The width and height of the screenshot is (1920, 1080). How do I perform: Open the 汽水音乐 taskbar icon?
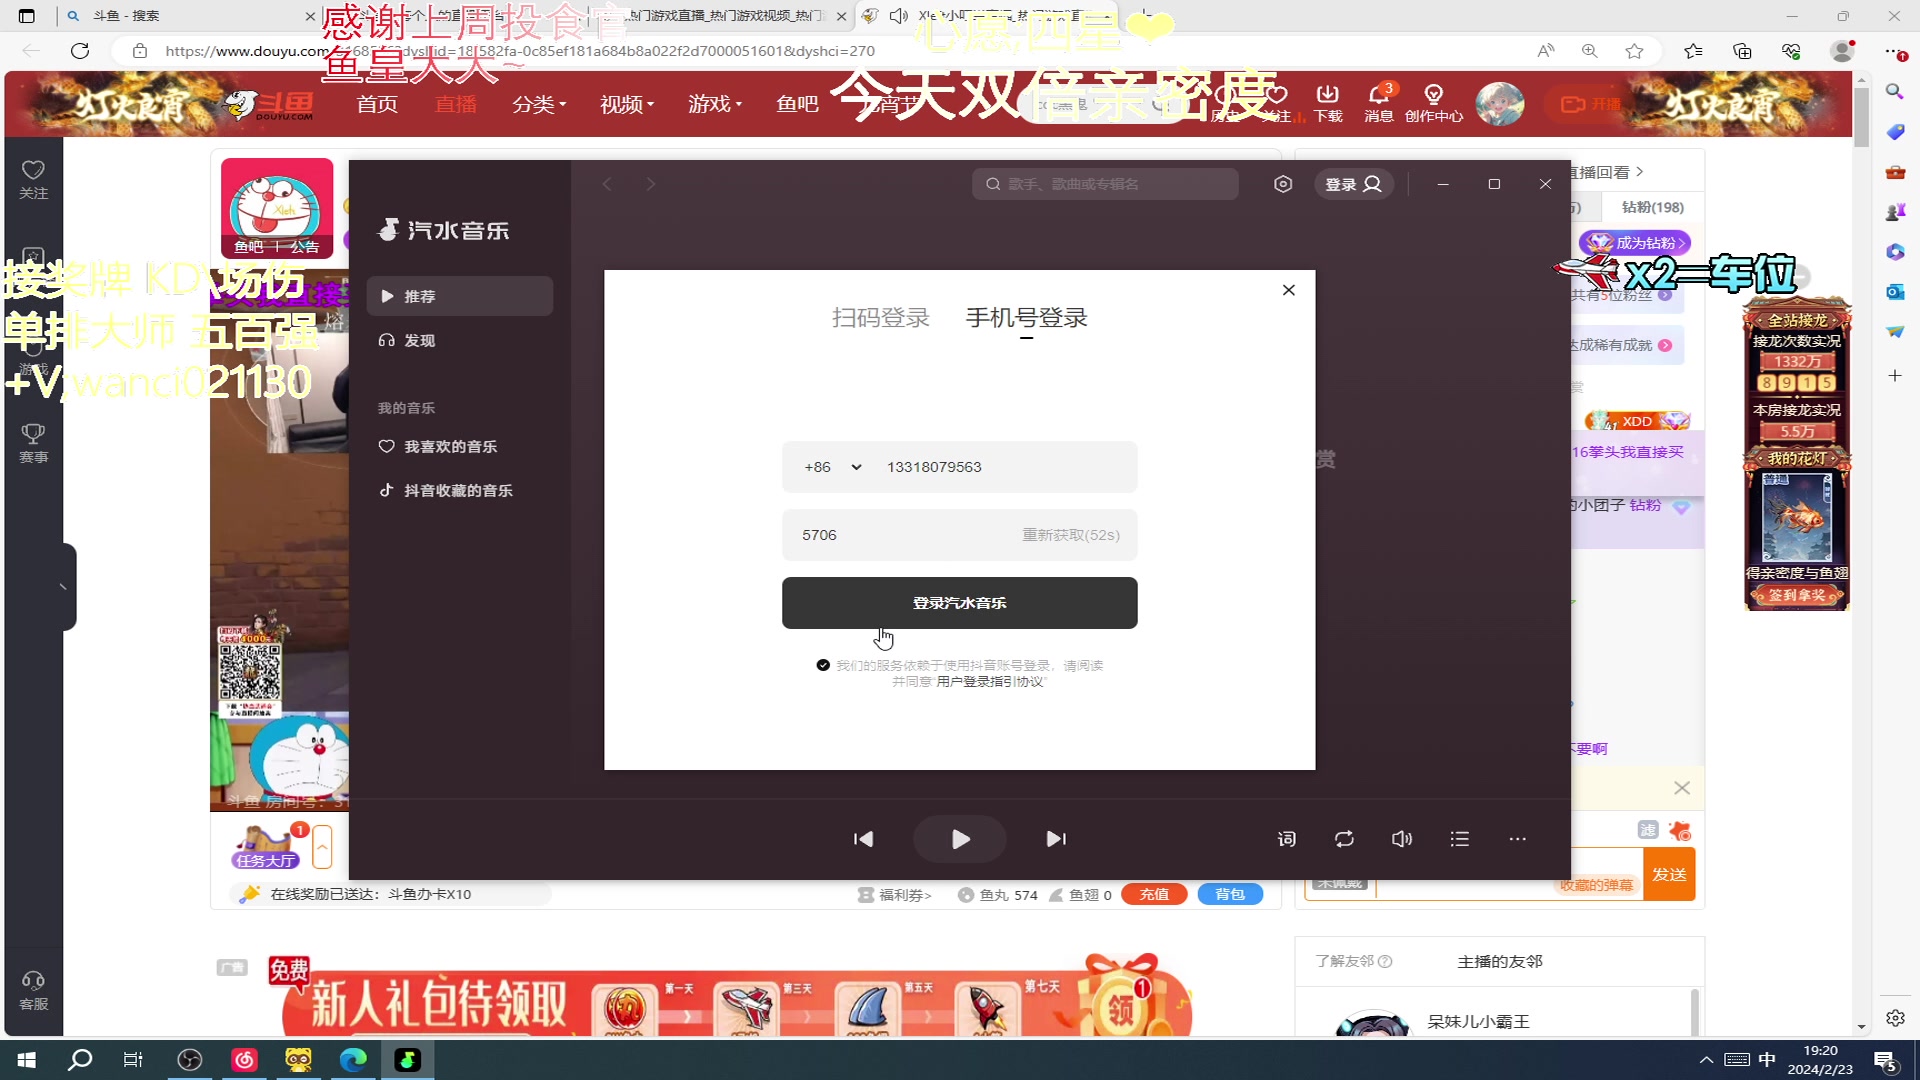(x=407, y=1060)
